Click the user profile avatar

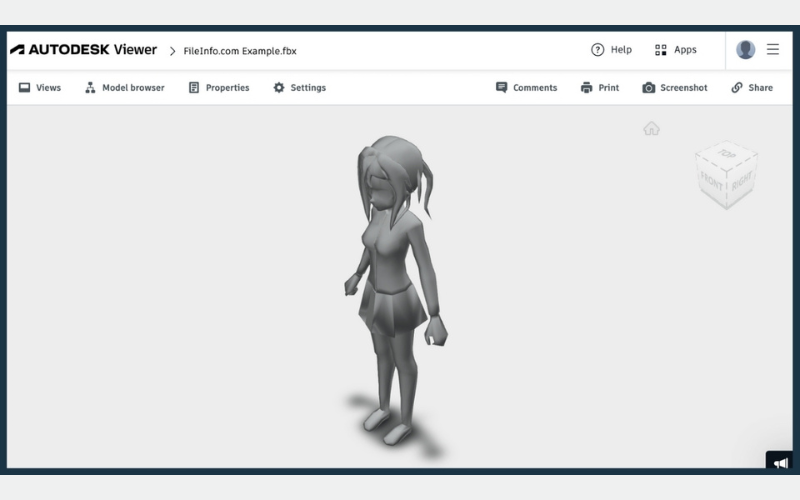click(x=745, y=50)
